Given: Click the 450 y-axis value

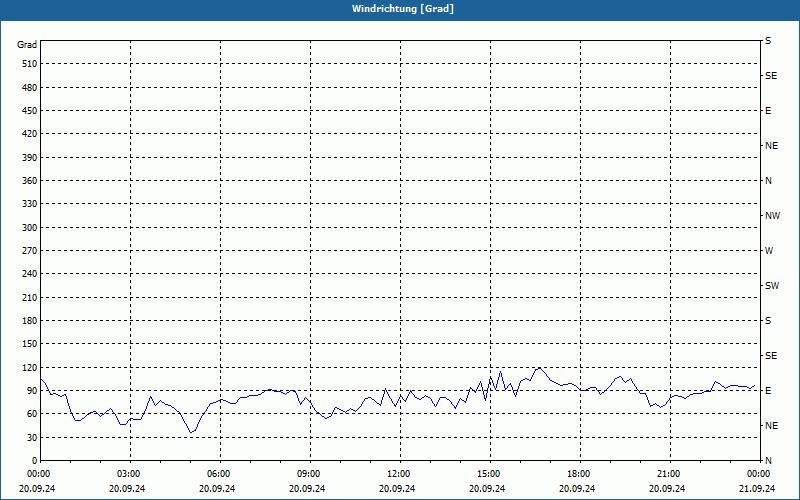Looking at the screenshot, I should coord(29,111).
